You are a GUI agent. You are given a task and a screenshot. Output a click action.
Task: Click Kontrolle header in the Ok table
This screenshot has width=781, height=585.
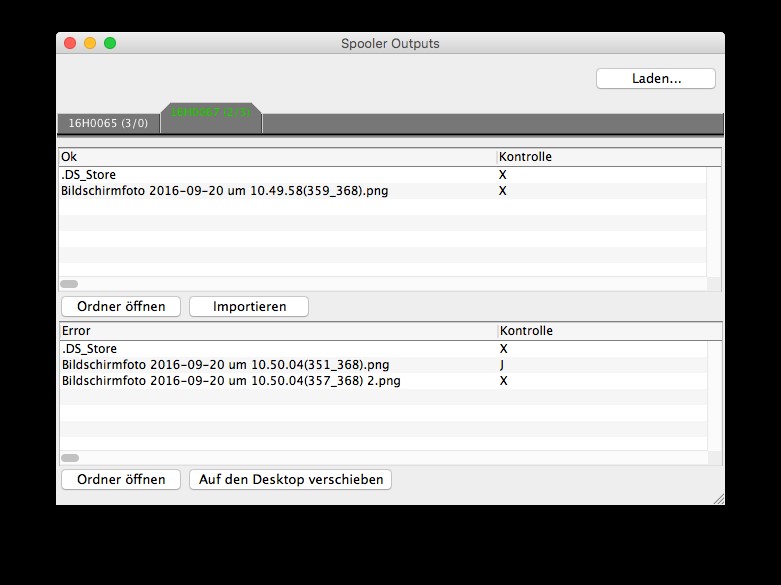[608, 157]
